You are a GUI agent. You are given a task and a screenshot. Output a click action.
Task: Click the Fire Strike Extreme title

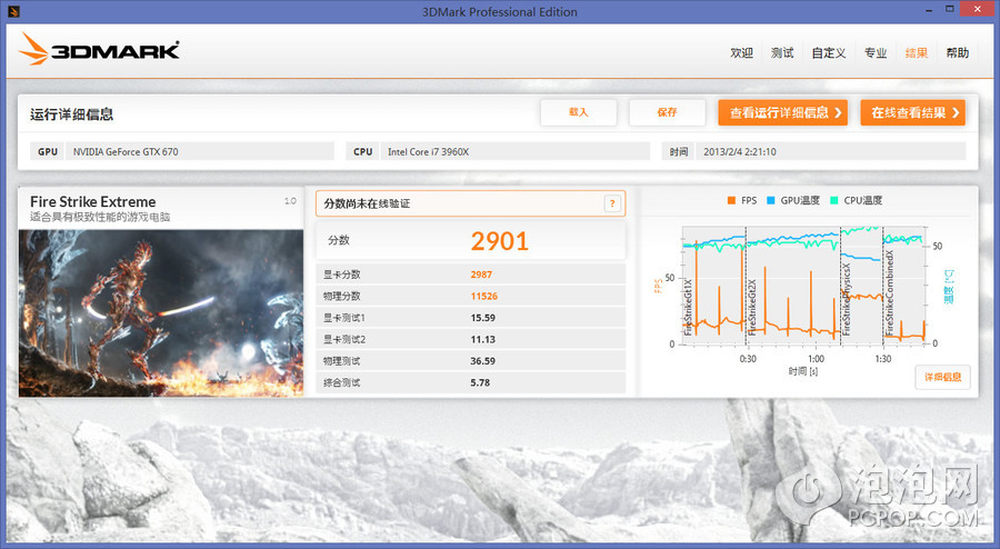tap(93, 201)
